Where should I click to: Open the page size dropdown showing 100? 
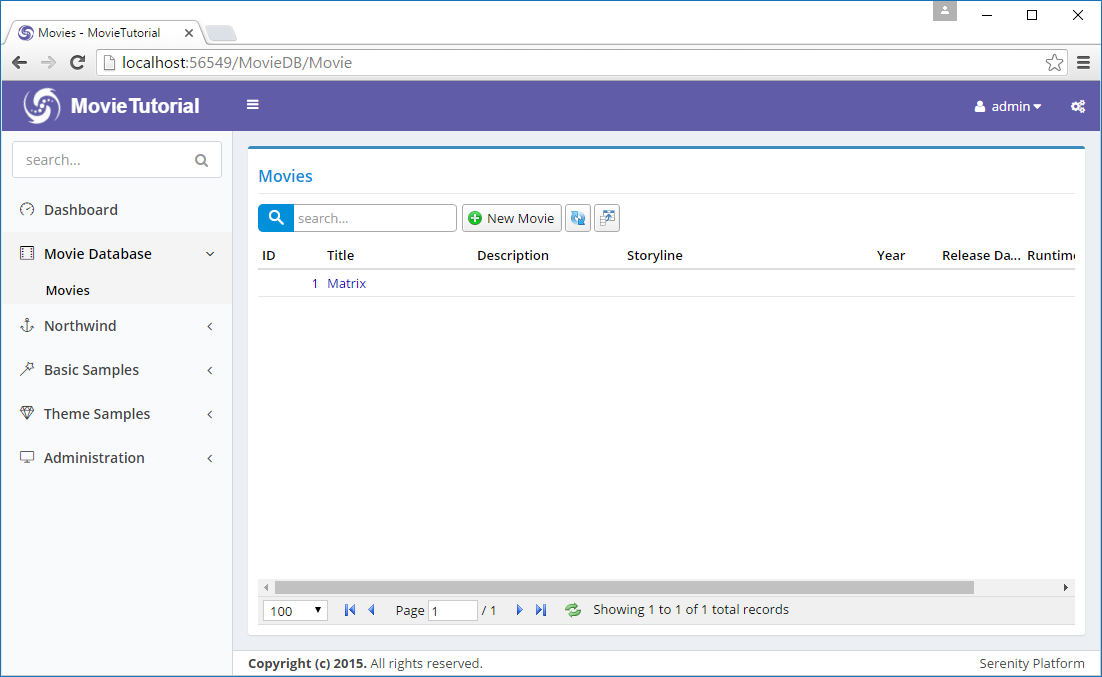point(295,610)
